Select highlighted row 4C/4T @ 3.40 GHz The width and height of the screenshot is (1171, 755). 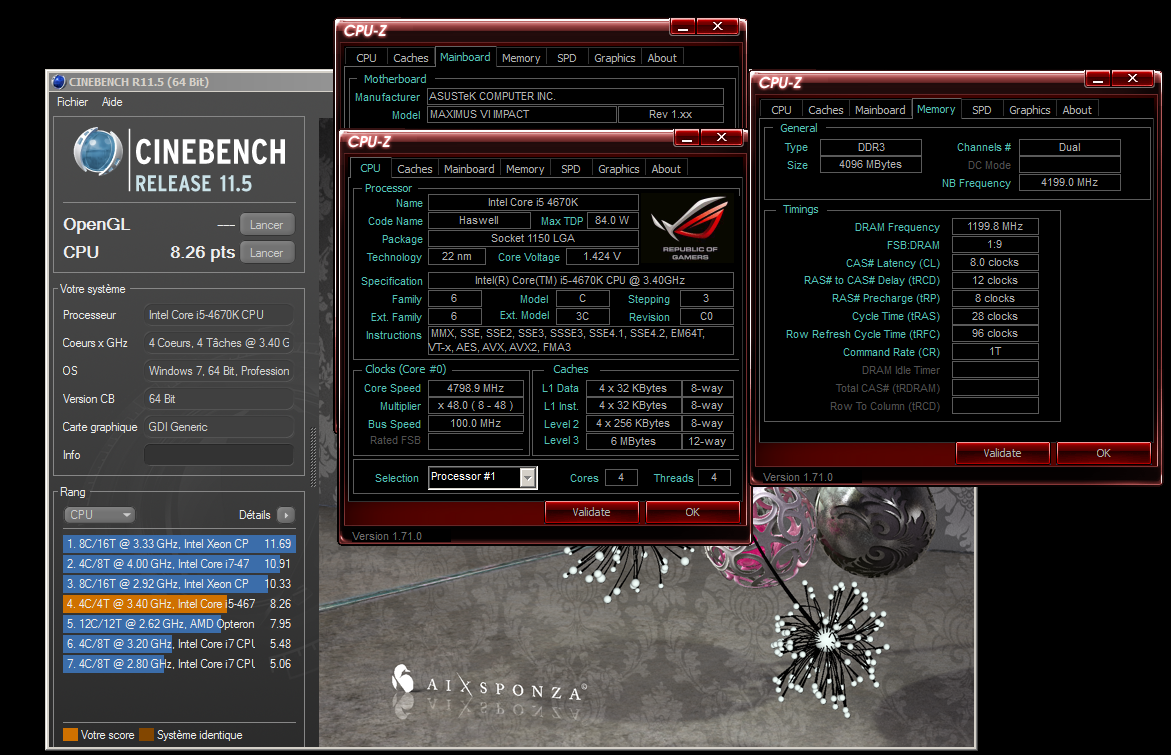coord(179,603)
